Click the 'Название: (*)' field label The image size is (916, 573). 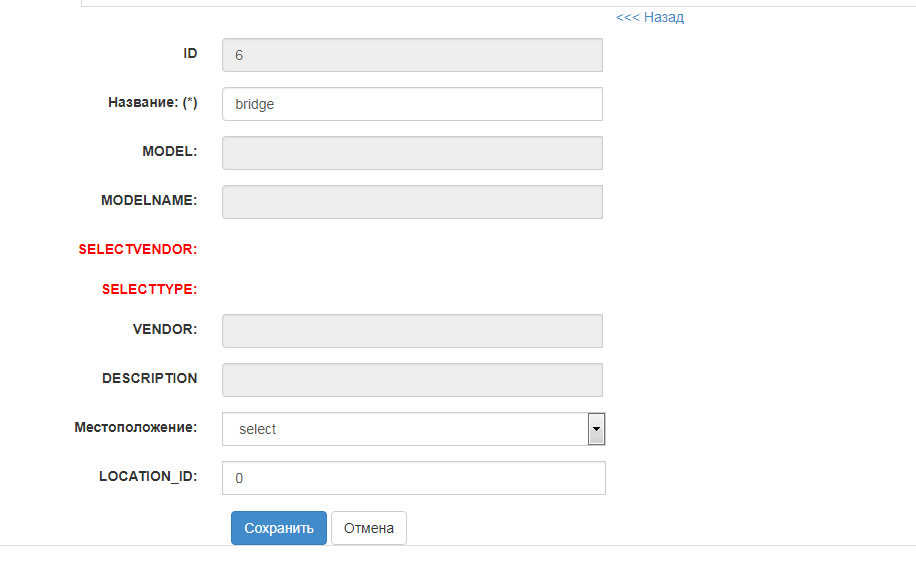152,102
